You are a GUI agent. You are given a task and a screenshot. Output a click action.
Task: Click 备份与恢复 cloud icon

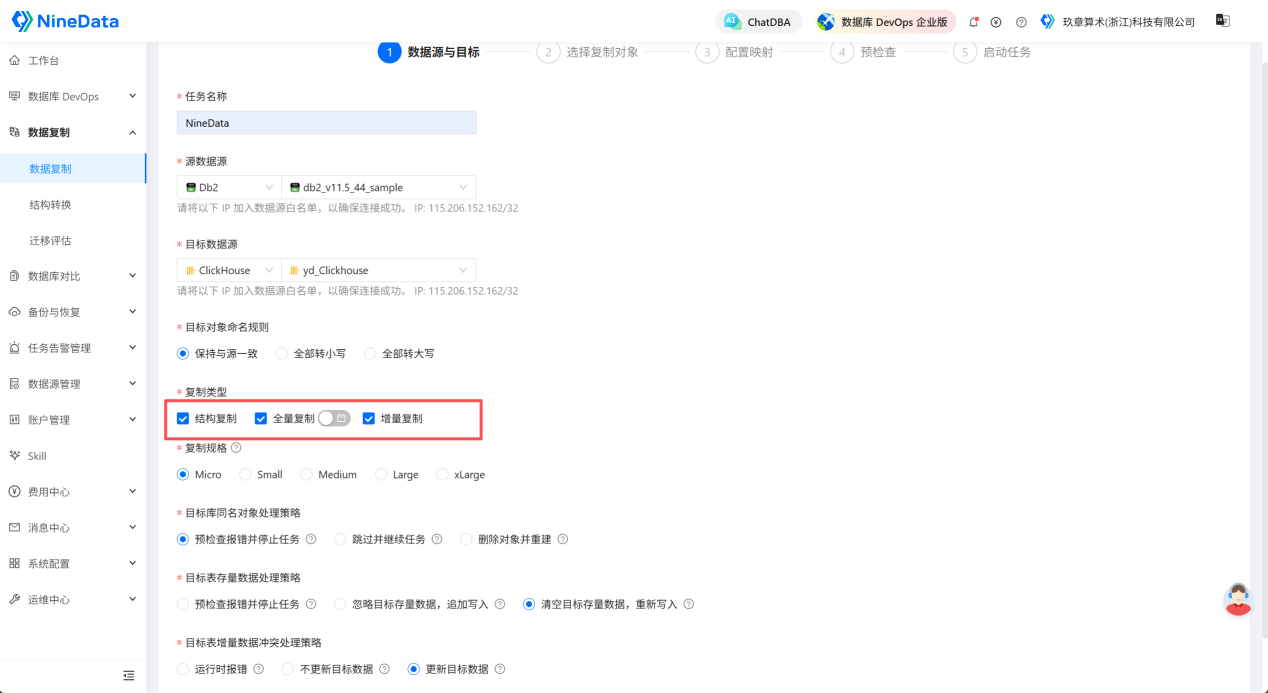(14, 312)
